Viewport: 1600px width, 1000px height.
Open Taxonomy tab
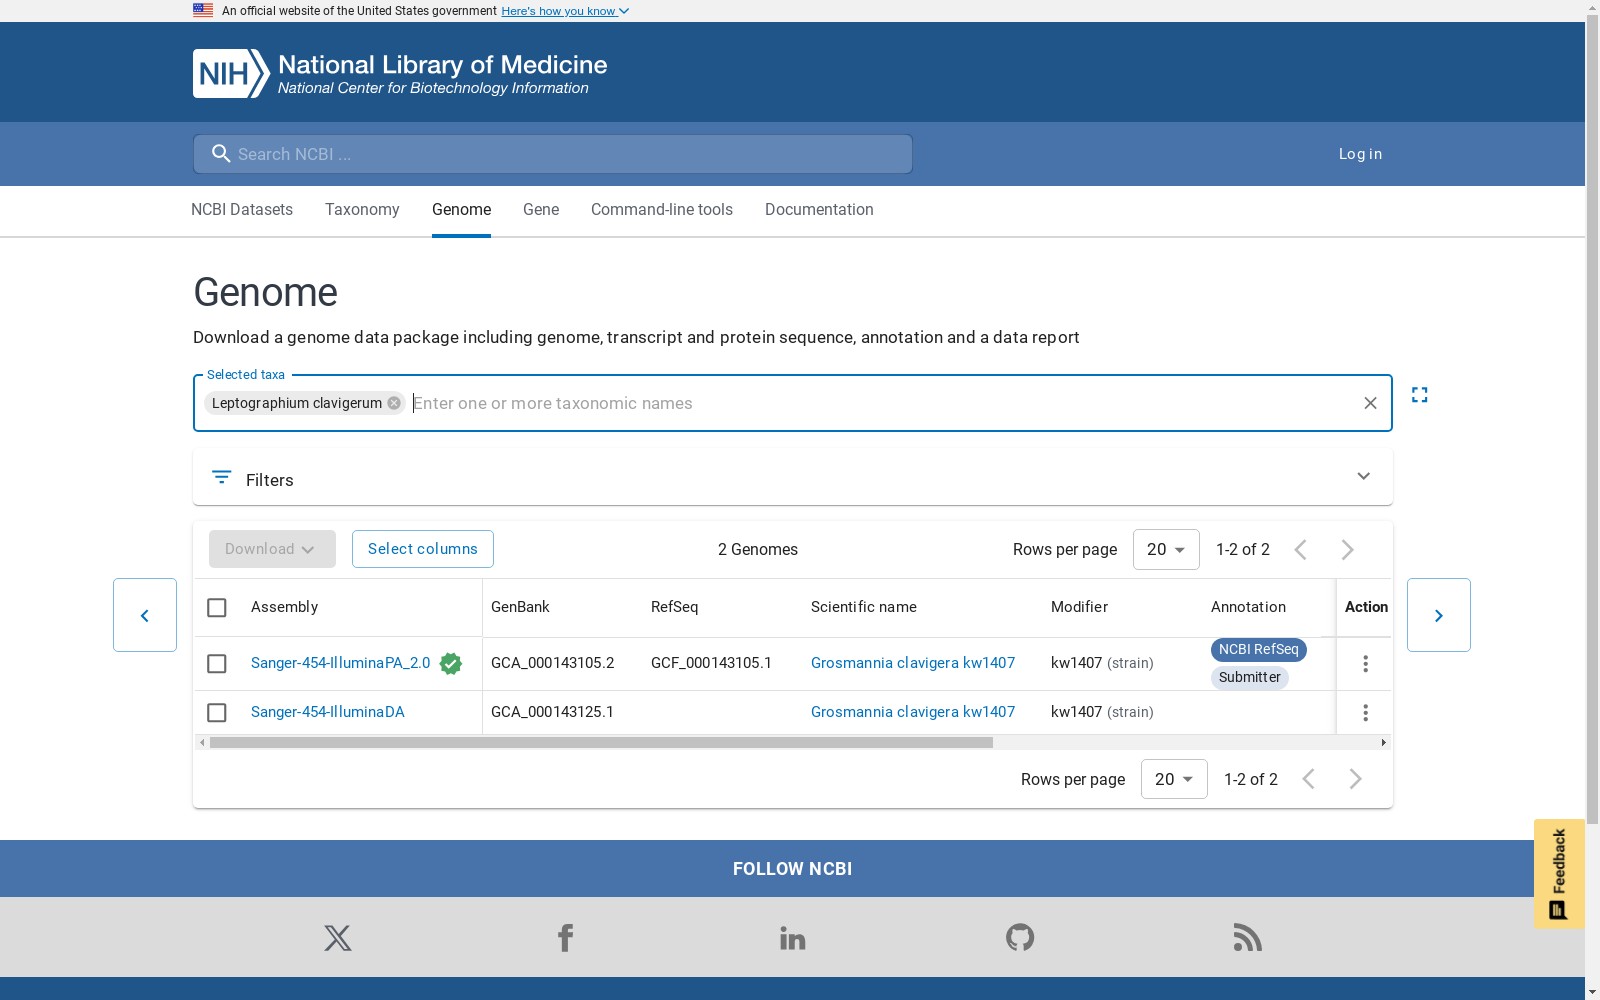coord(362,209)
